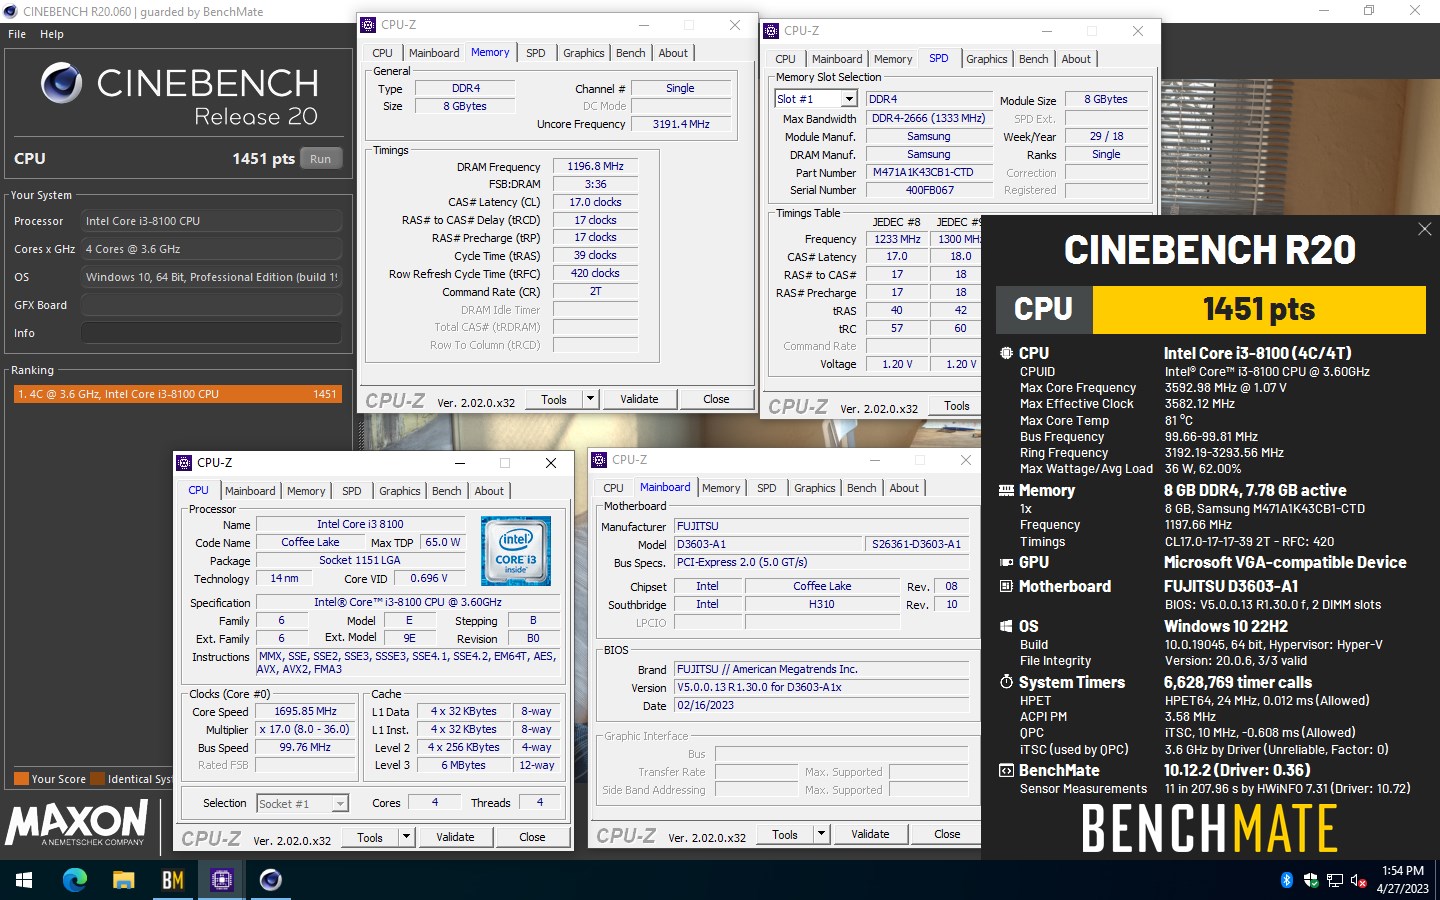Click the Intel Core i3 logo badge
The width and height of the screenshot is (1440, 900).
click(x=515, y=550)
